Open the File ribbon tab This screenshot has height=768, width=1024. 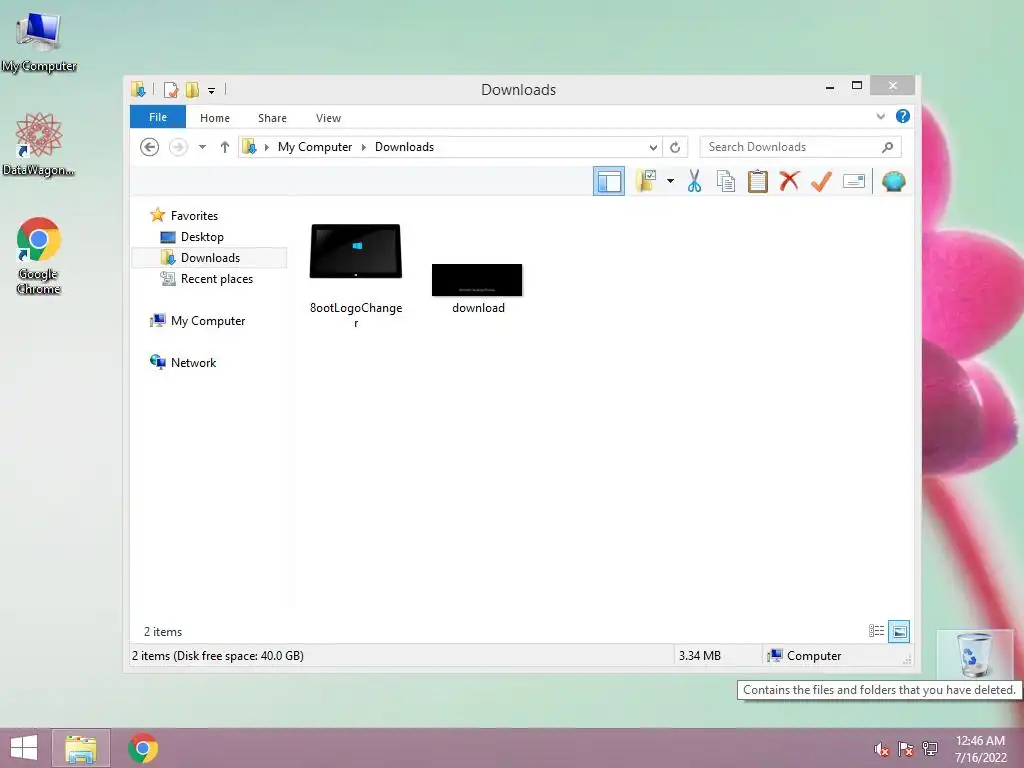(158, 117)
